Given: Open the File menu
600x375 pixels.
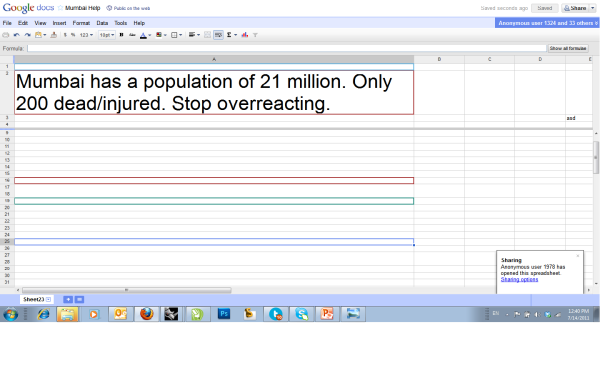Looking at the screenshot, I should tap(7, 23).
